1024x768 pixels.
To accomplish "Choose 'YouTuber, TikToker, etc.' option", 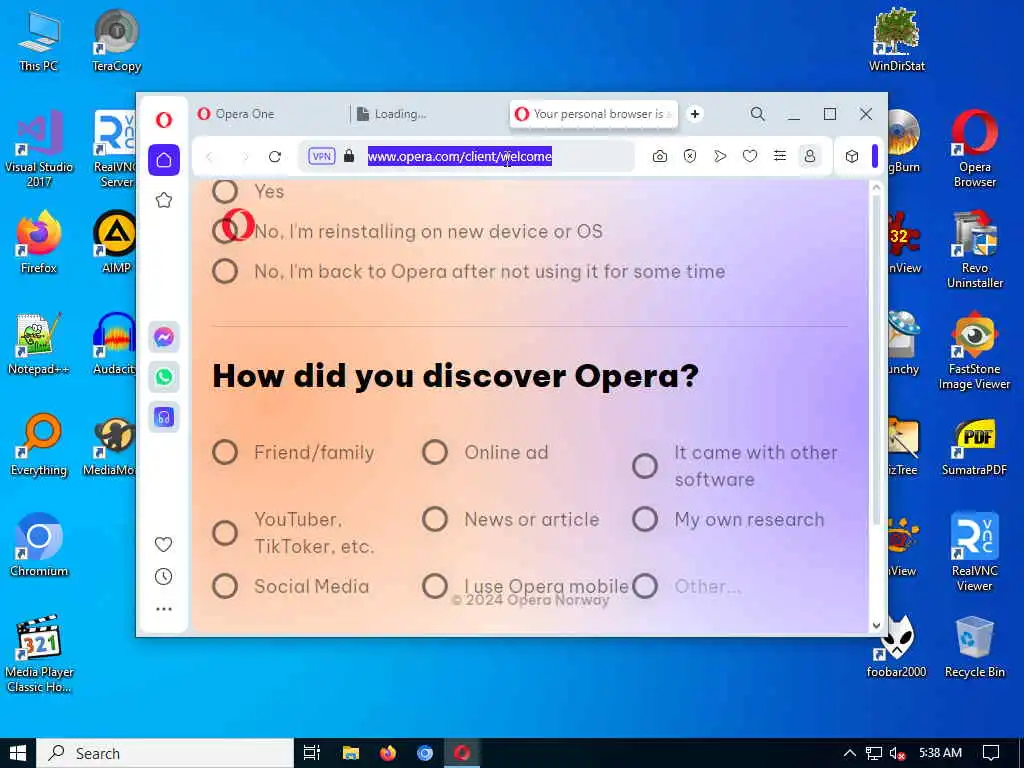I will (x=225, y=532).
